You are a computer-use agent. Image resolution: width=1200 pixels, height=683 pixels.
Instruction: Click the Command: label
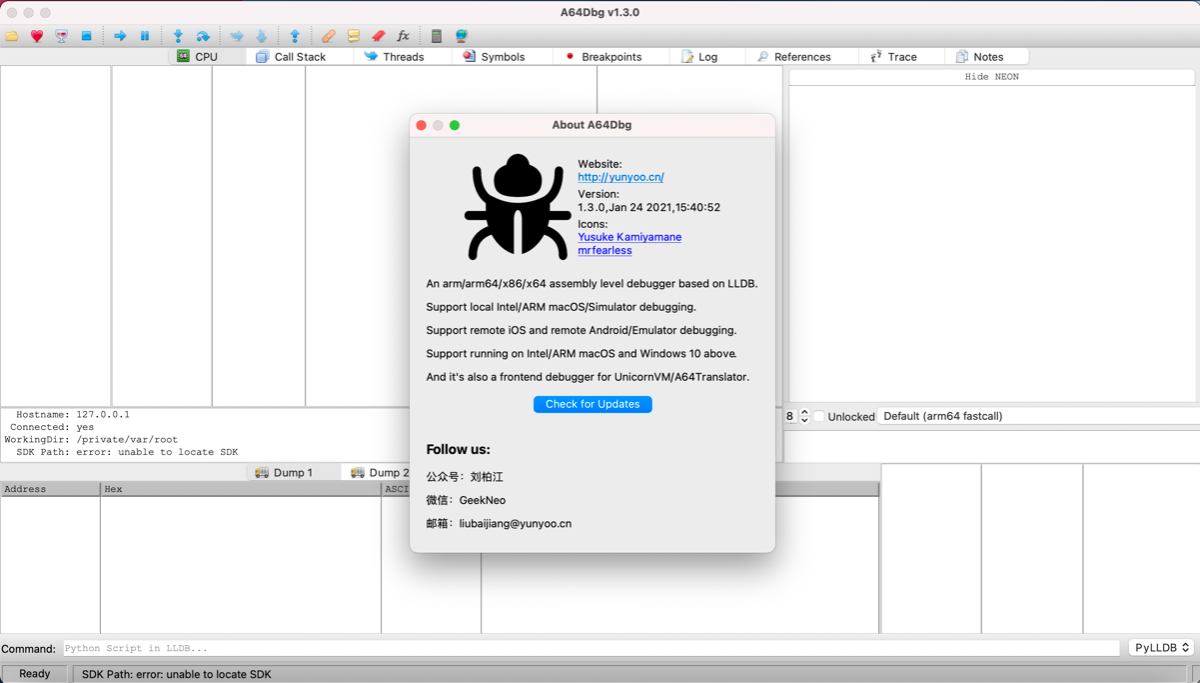[x=29, y=649]
